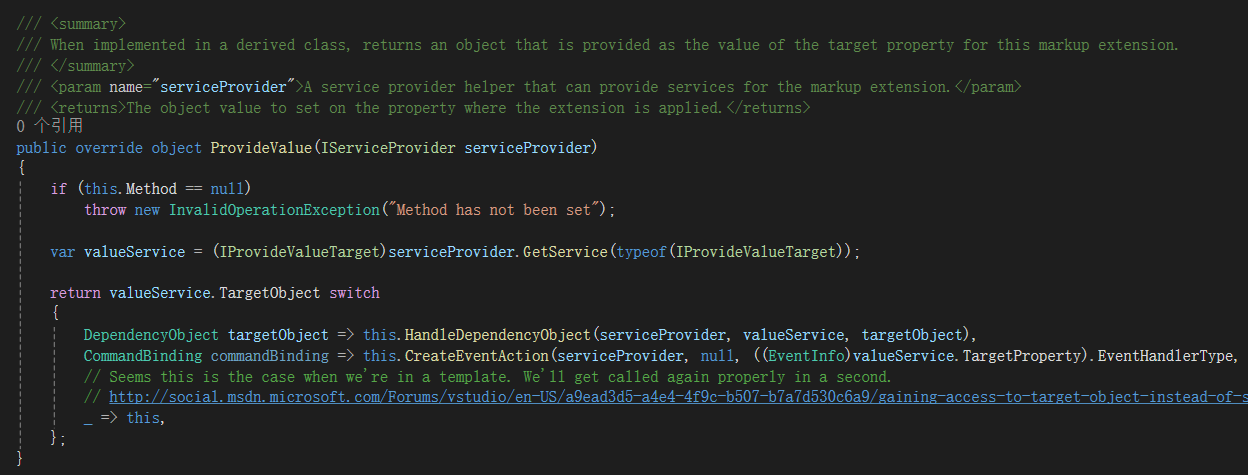Click the "Method has not been set" string
The height and width of the screenshot is (475, 1248).
point(499,210)
